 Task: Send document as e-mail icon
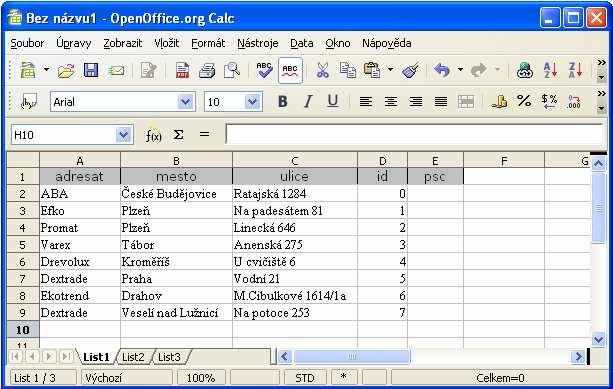(x=116, y=71)
